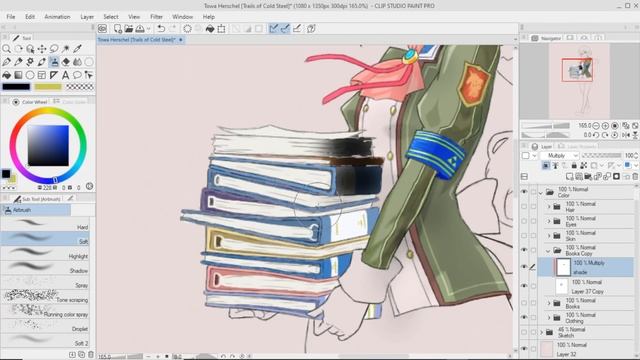
Task: Select the Zoom magnifier tool
Action: (x=7, y=49)
